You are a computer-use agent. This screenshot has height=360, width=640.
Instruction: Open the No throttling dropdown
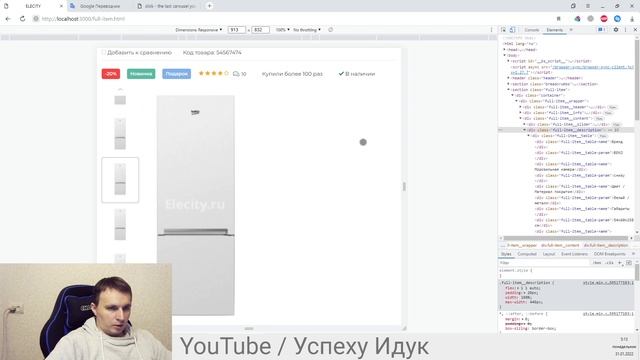point(307,30)
